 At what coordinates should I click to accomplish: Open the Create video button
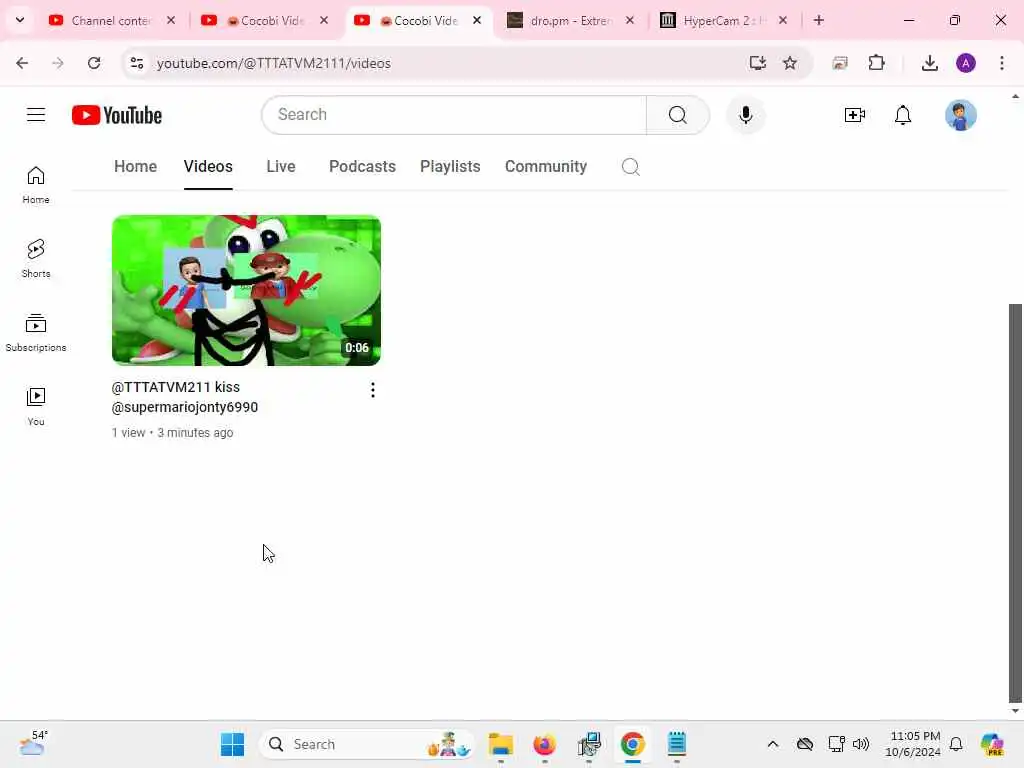[x=854, y=115]
